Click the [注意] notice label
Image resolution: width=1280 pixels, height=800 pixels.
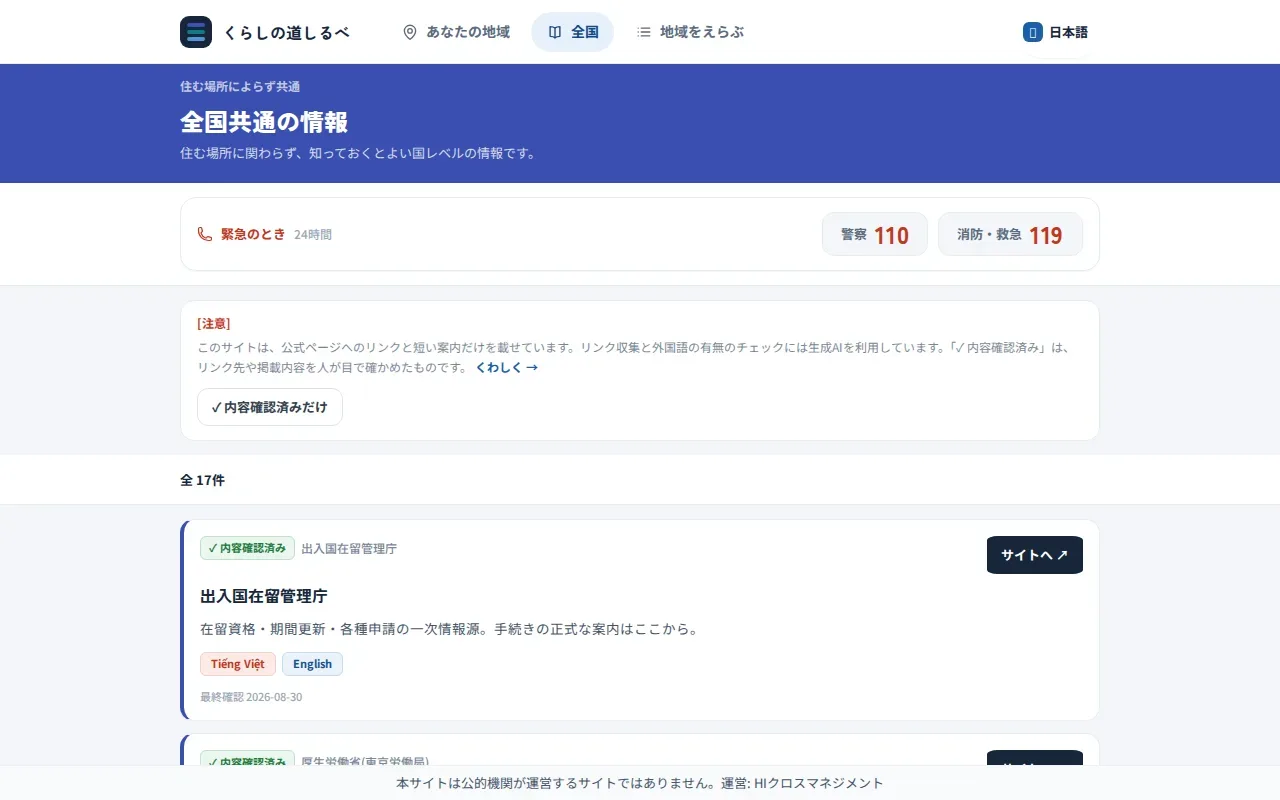click(214, 323)
